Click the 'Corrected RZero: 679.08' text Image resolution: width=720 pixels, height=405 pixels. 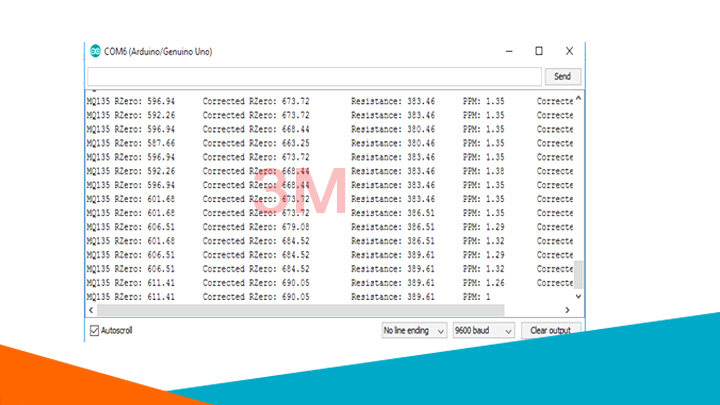(256, 227)
